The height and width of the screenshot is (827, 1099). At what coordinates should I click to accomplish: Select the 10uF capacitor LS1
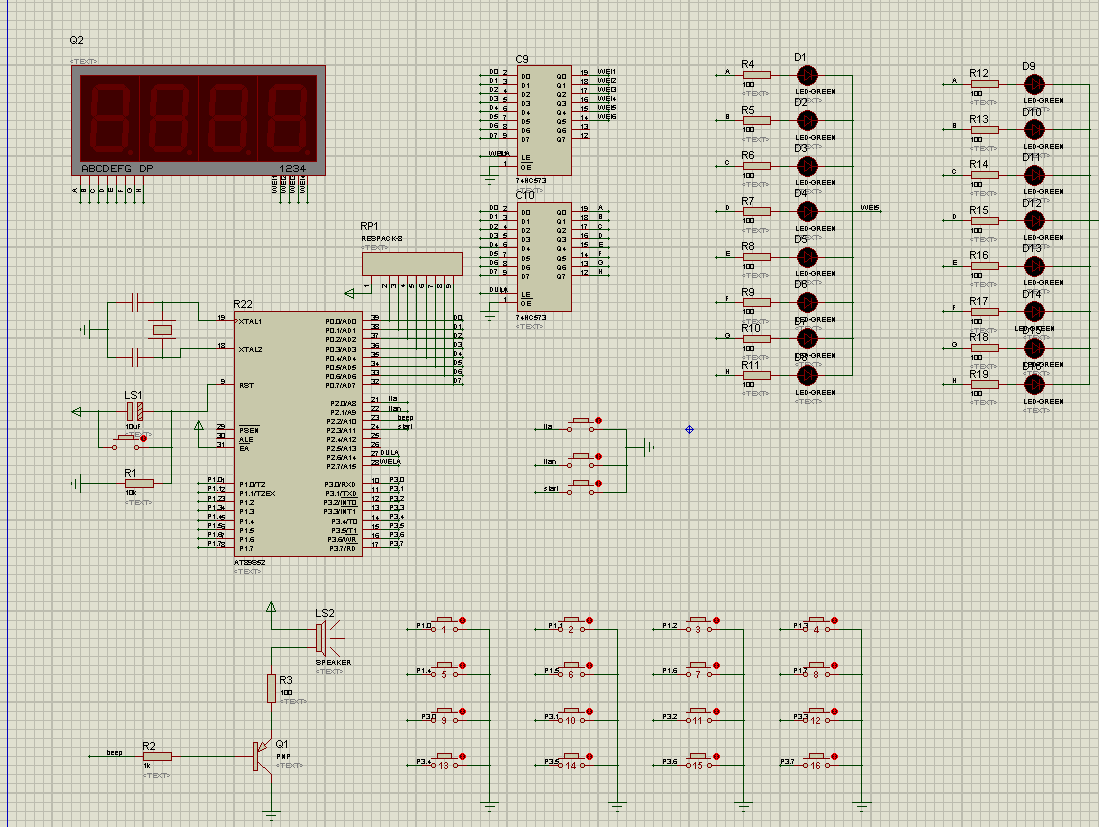135,411
